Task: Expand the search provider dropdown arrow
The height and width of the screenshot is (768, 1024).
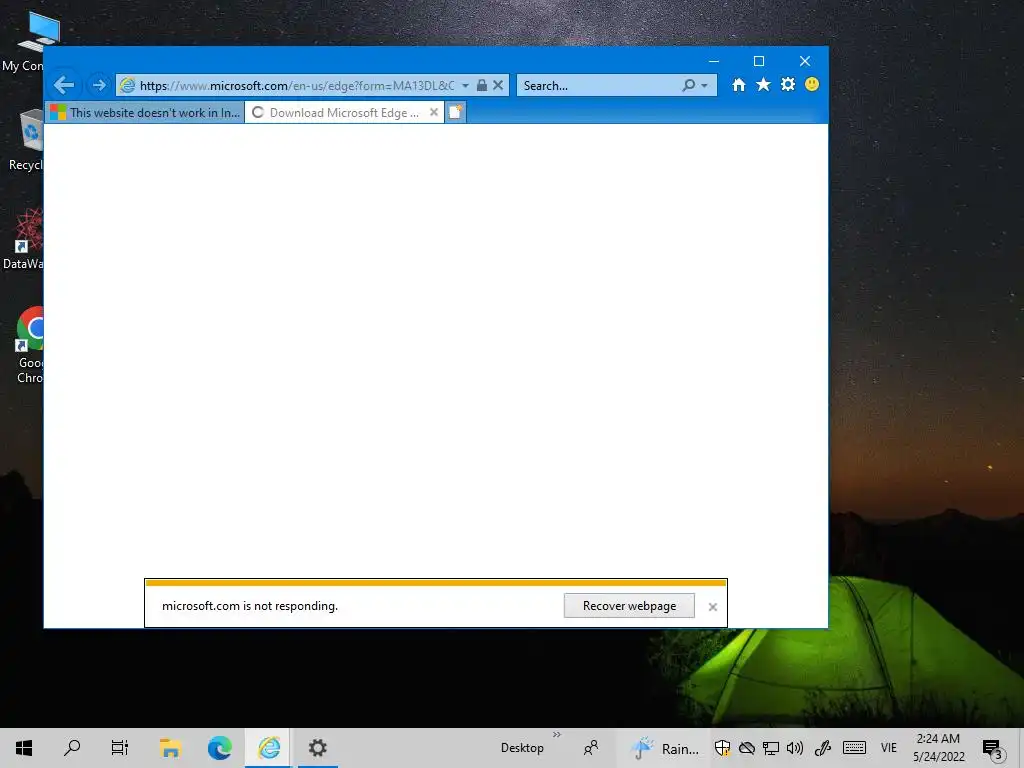Action: click(x=704, y=86)
